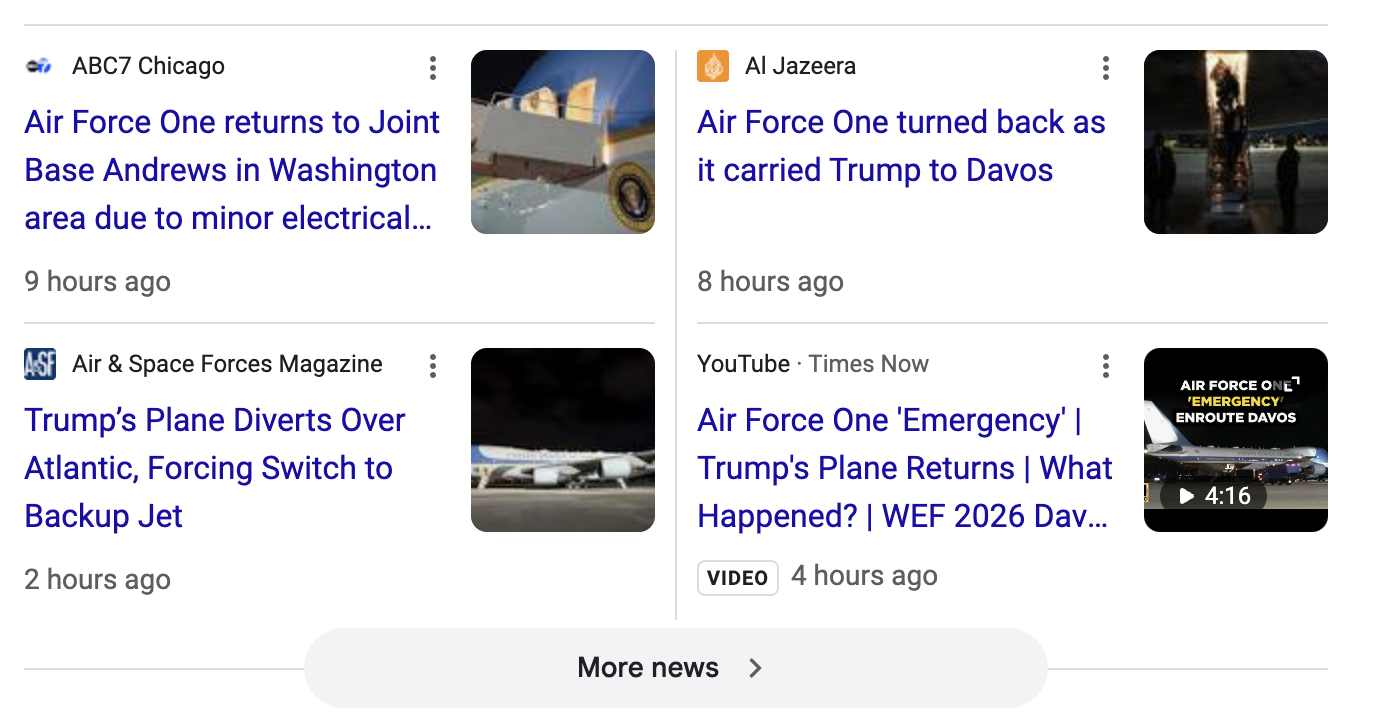Image resolution: width=1396 pixels, height=714 pixels.
Task: Open the Air & Space Forces plane thumbnail
Action: tap(562, 440)
